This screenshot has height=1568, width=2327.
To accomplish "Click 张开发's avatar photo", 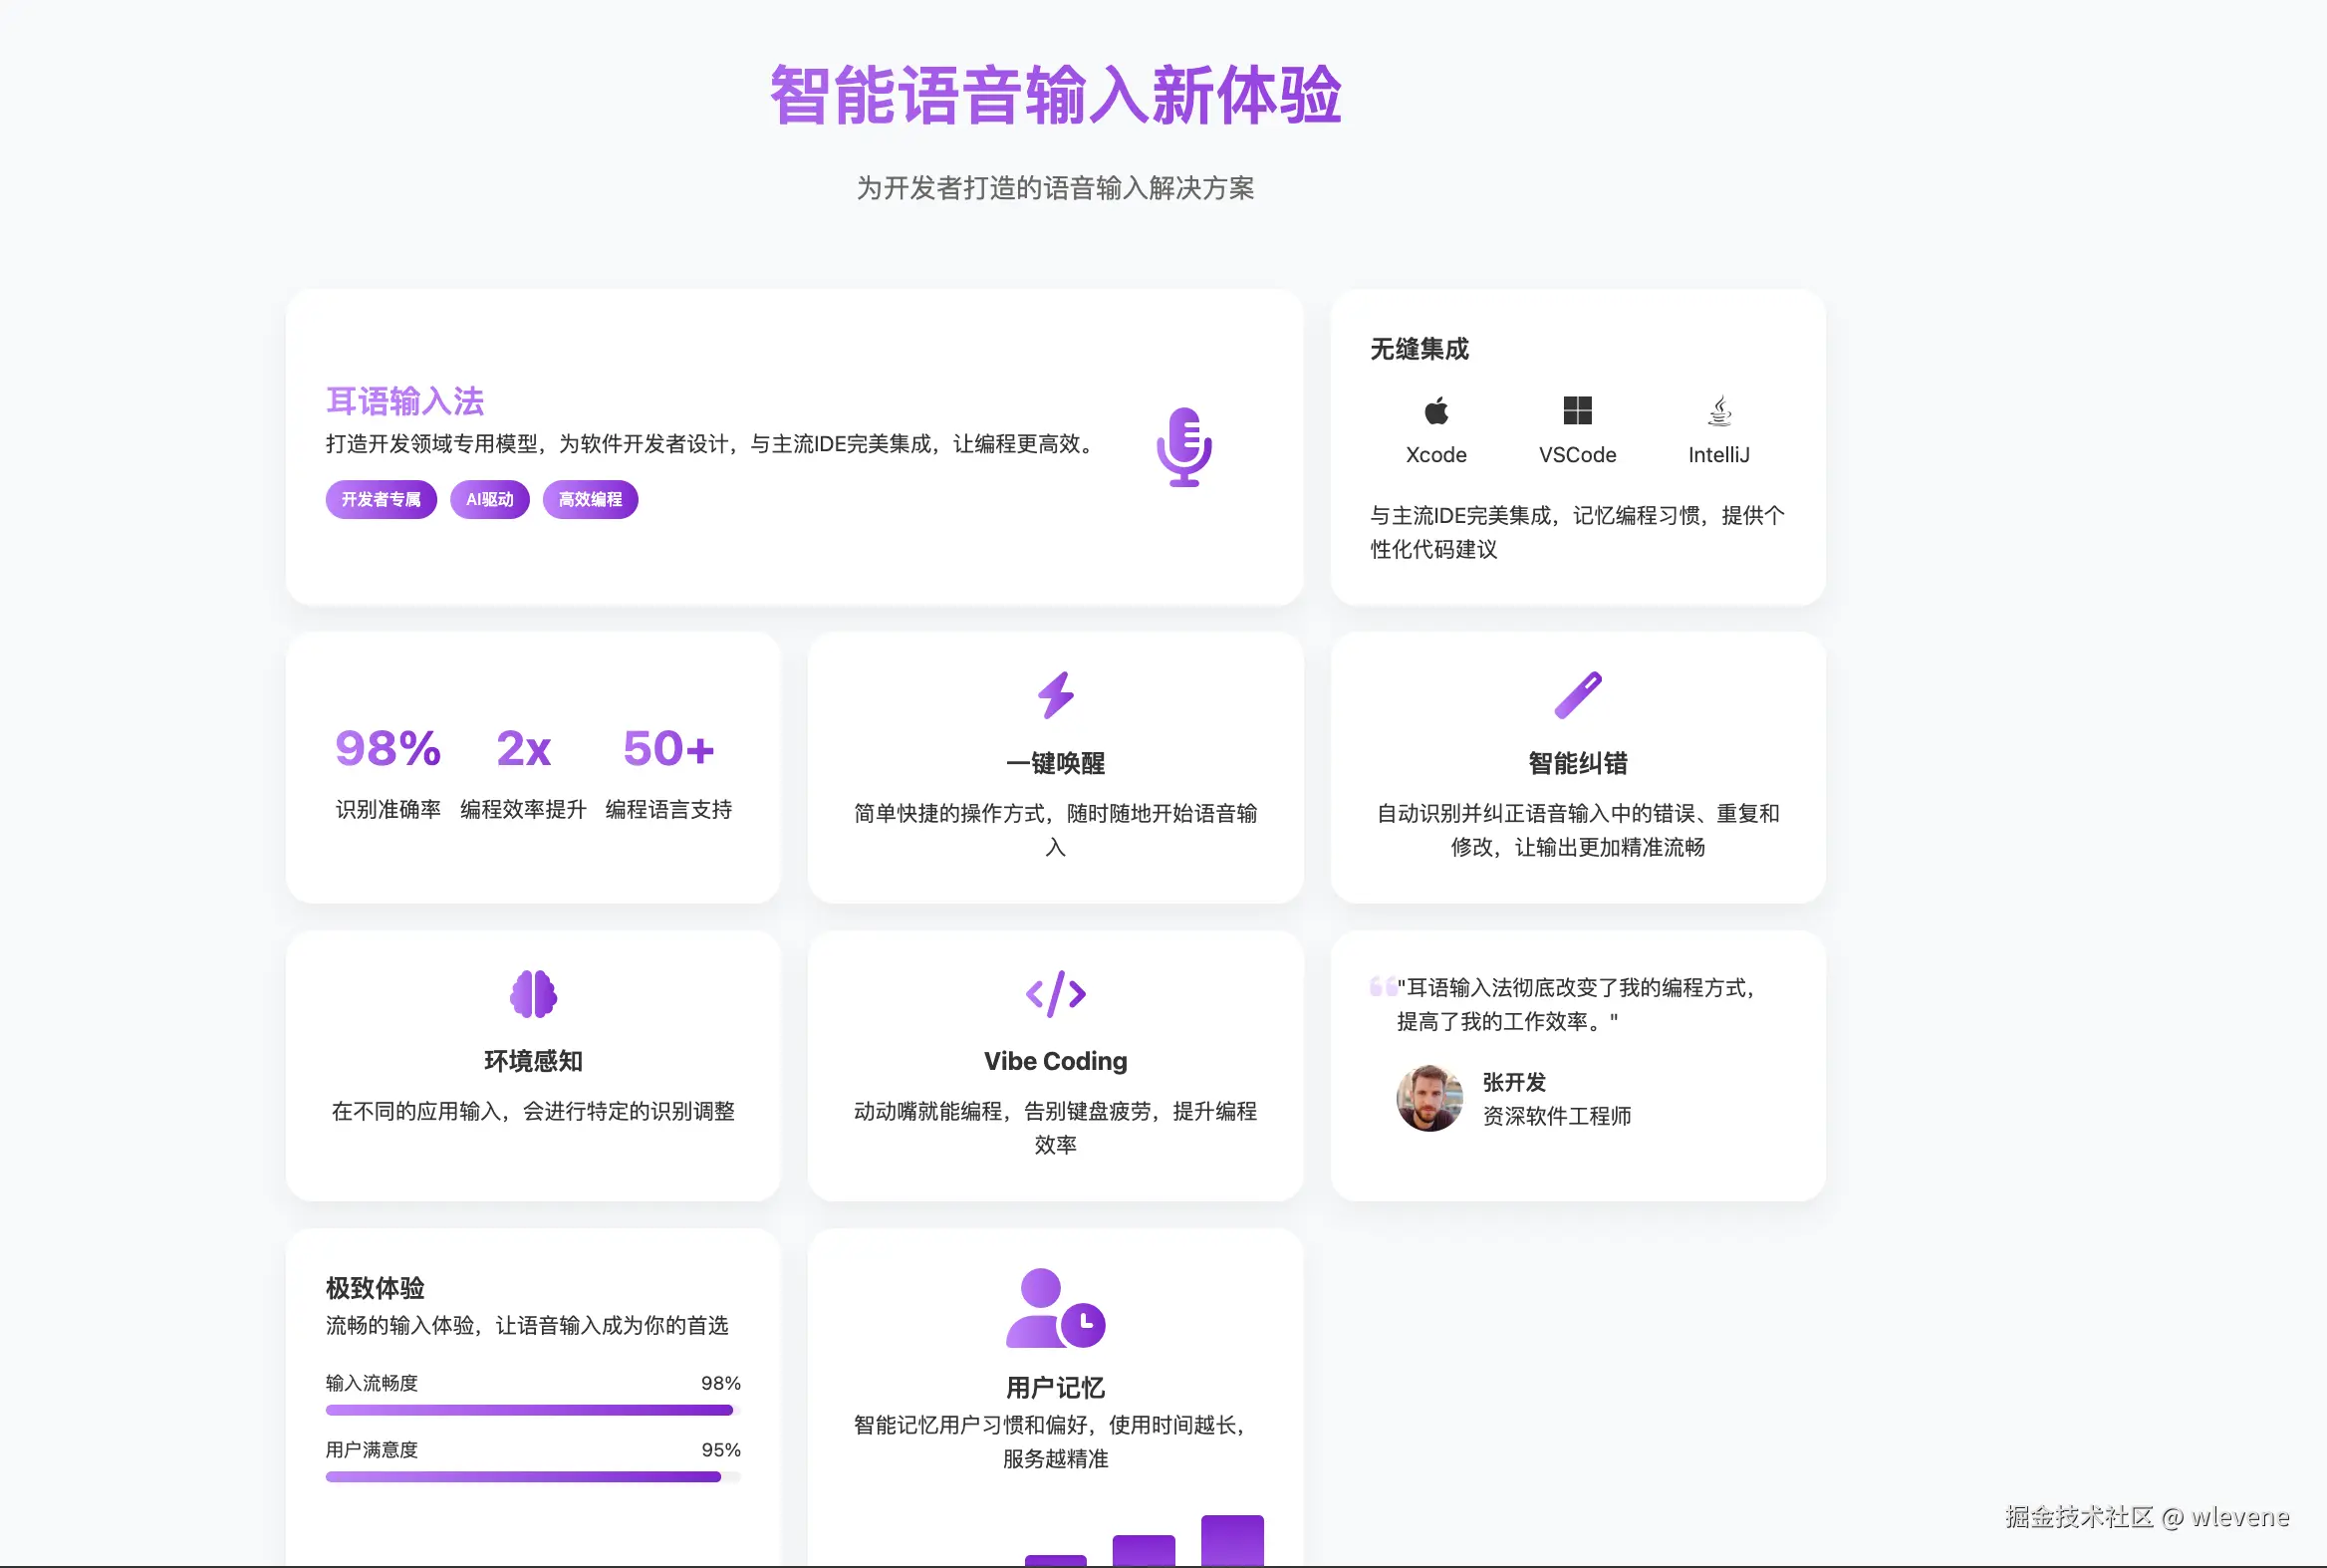I will [1429, 1098].
